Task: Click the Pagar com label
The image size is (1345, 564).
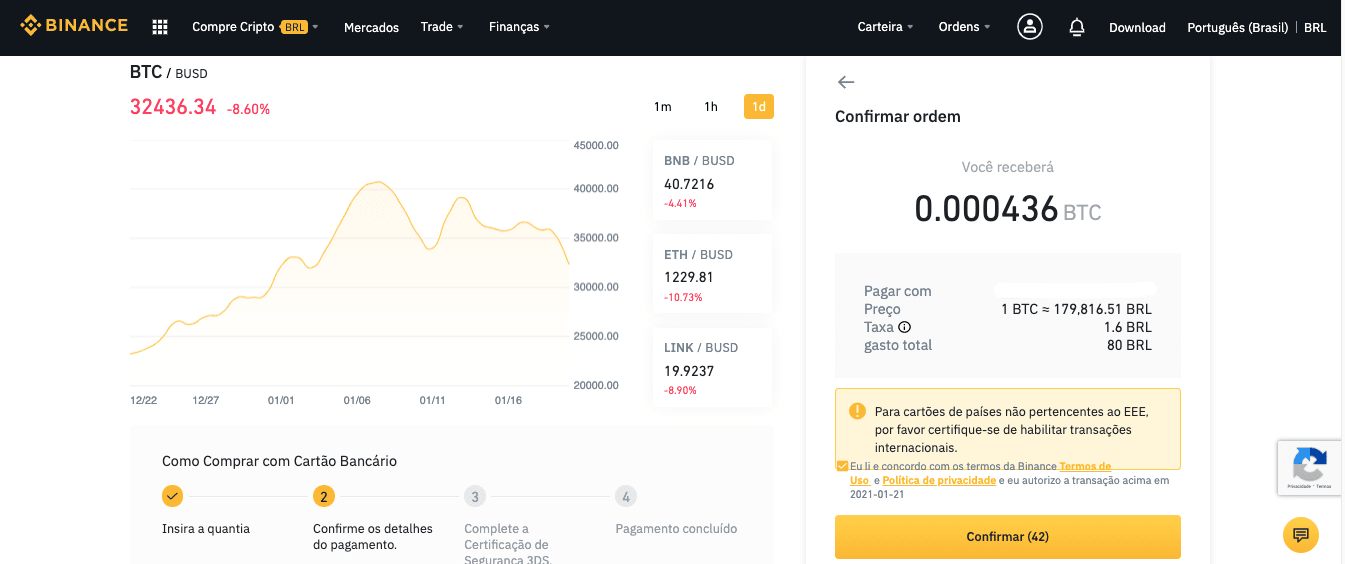Action: (x=898, y=291)
